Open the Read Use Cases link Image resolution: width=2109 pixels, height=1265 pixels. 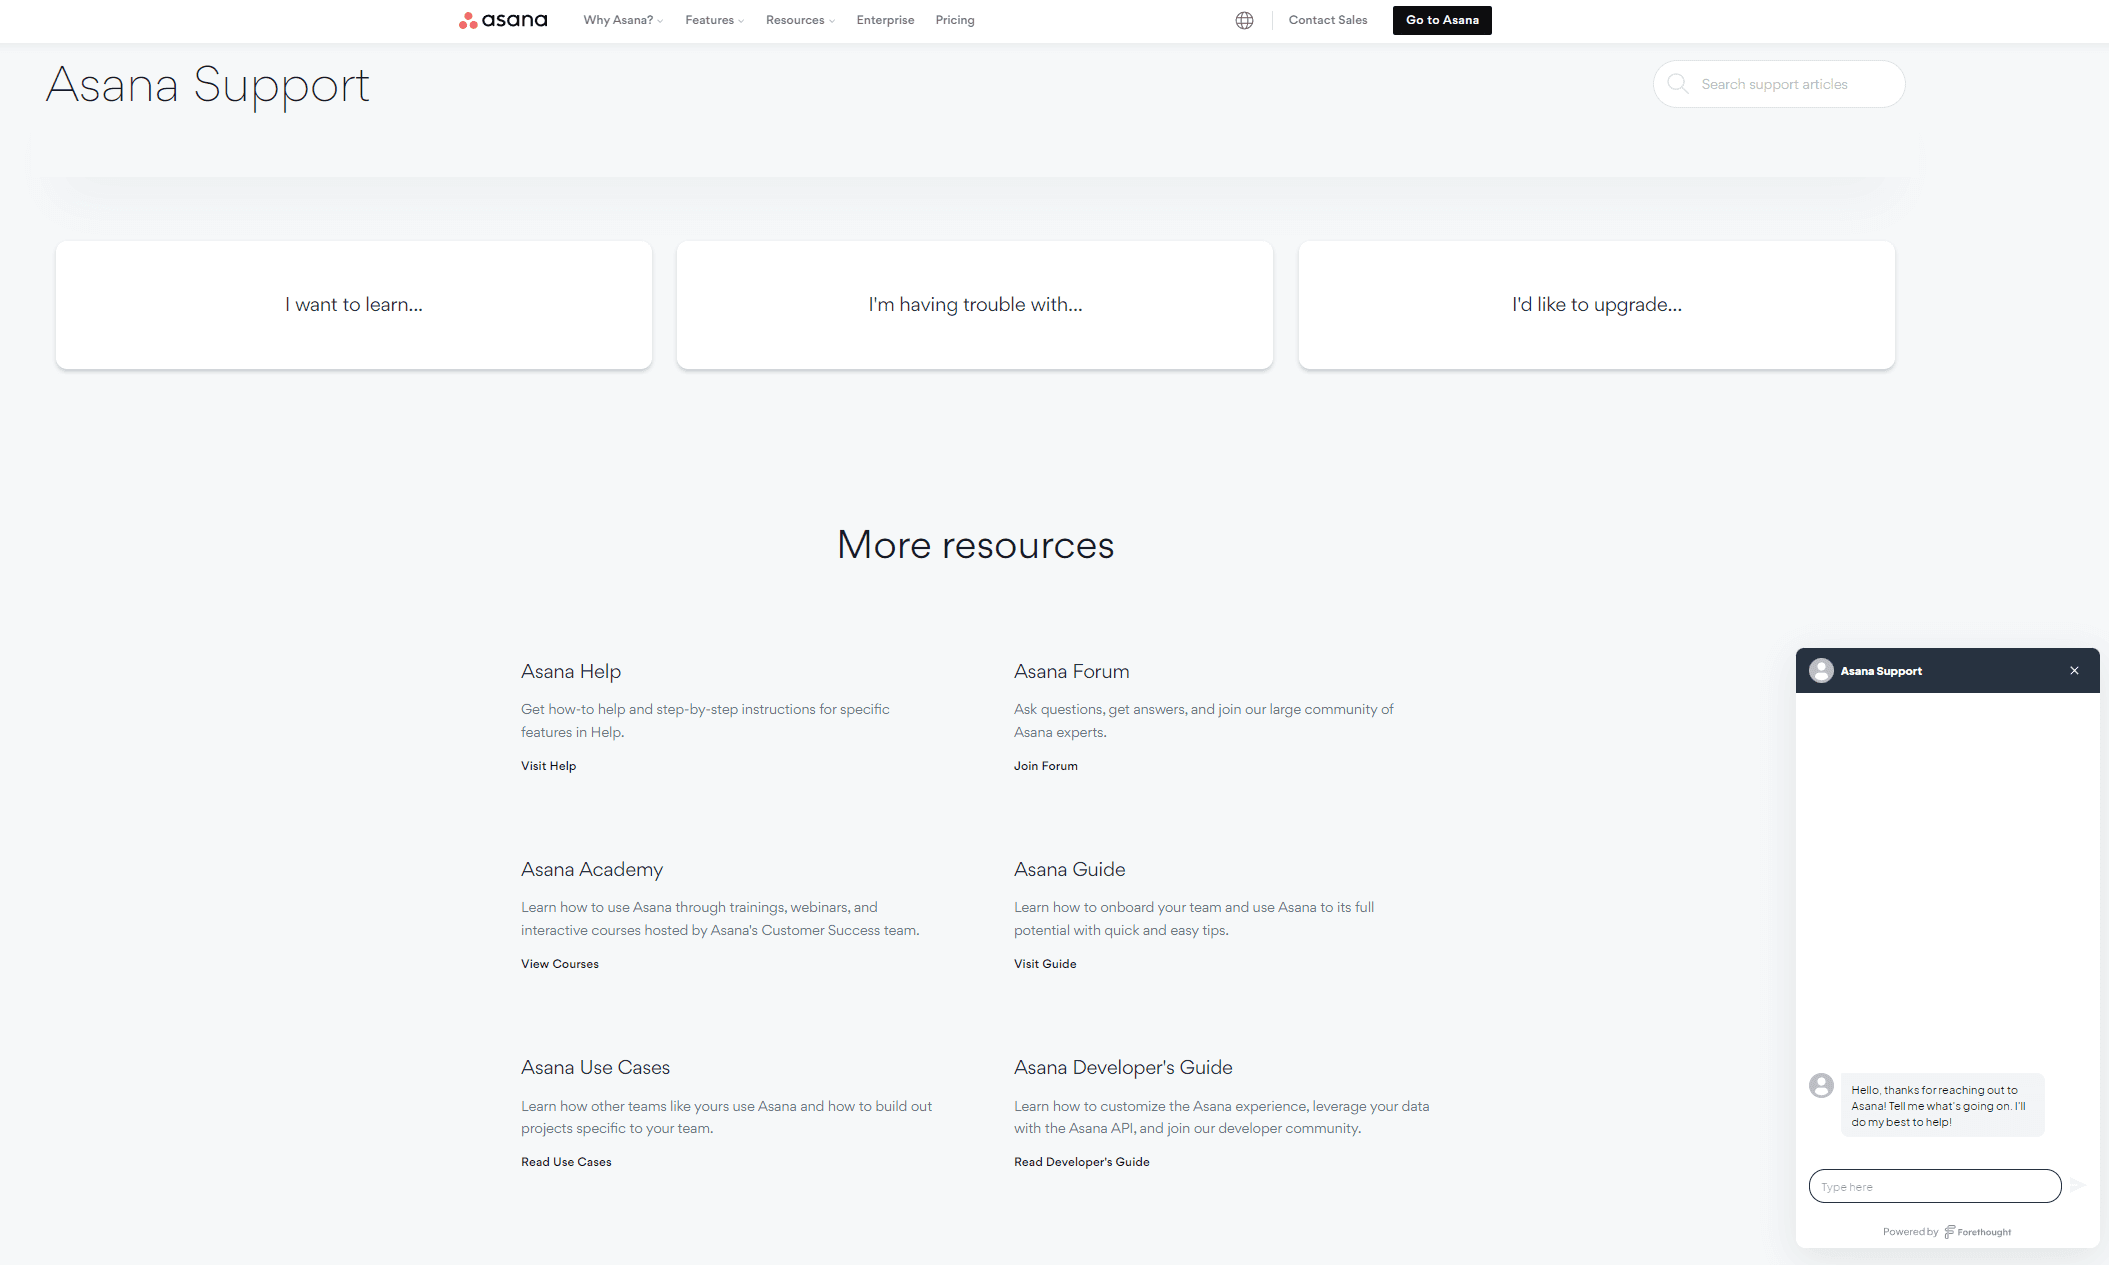tap(566, 1162)
